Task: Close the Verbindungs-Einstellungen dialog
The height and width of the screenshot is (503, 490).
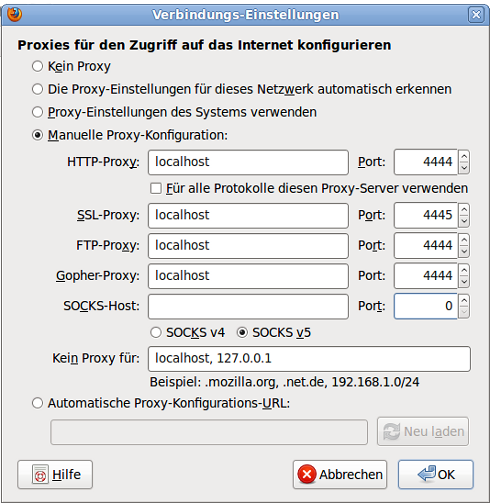Action: coord(476,15)
